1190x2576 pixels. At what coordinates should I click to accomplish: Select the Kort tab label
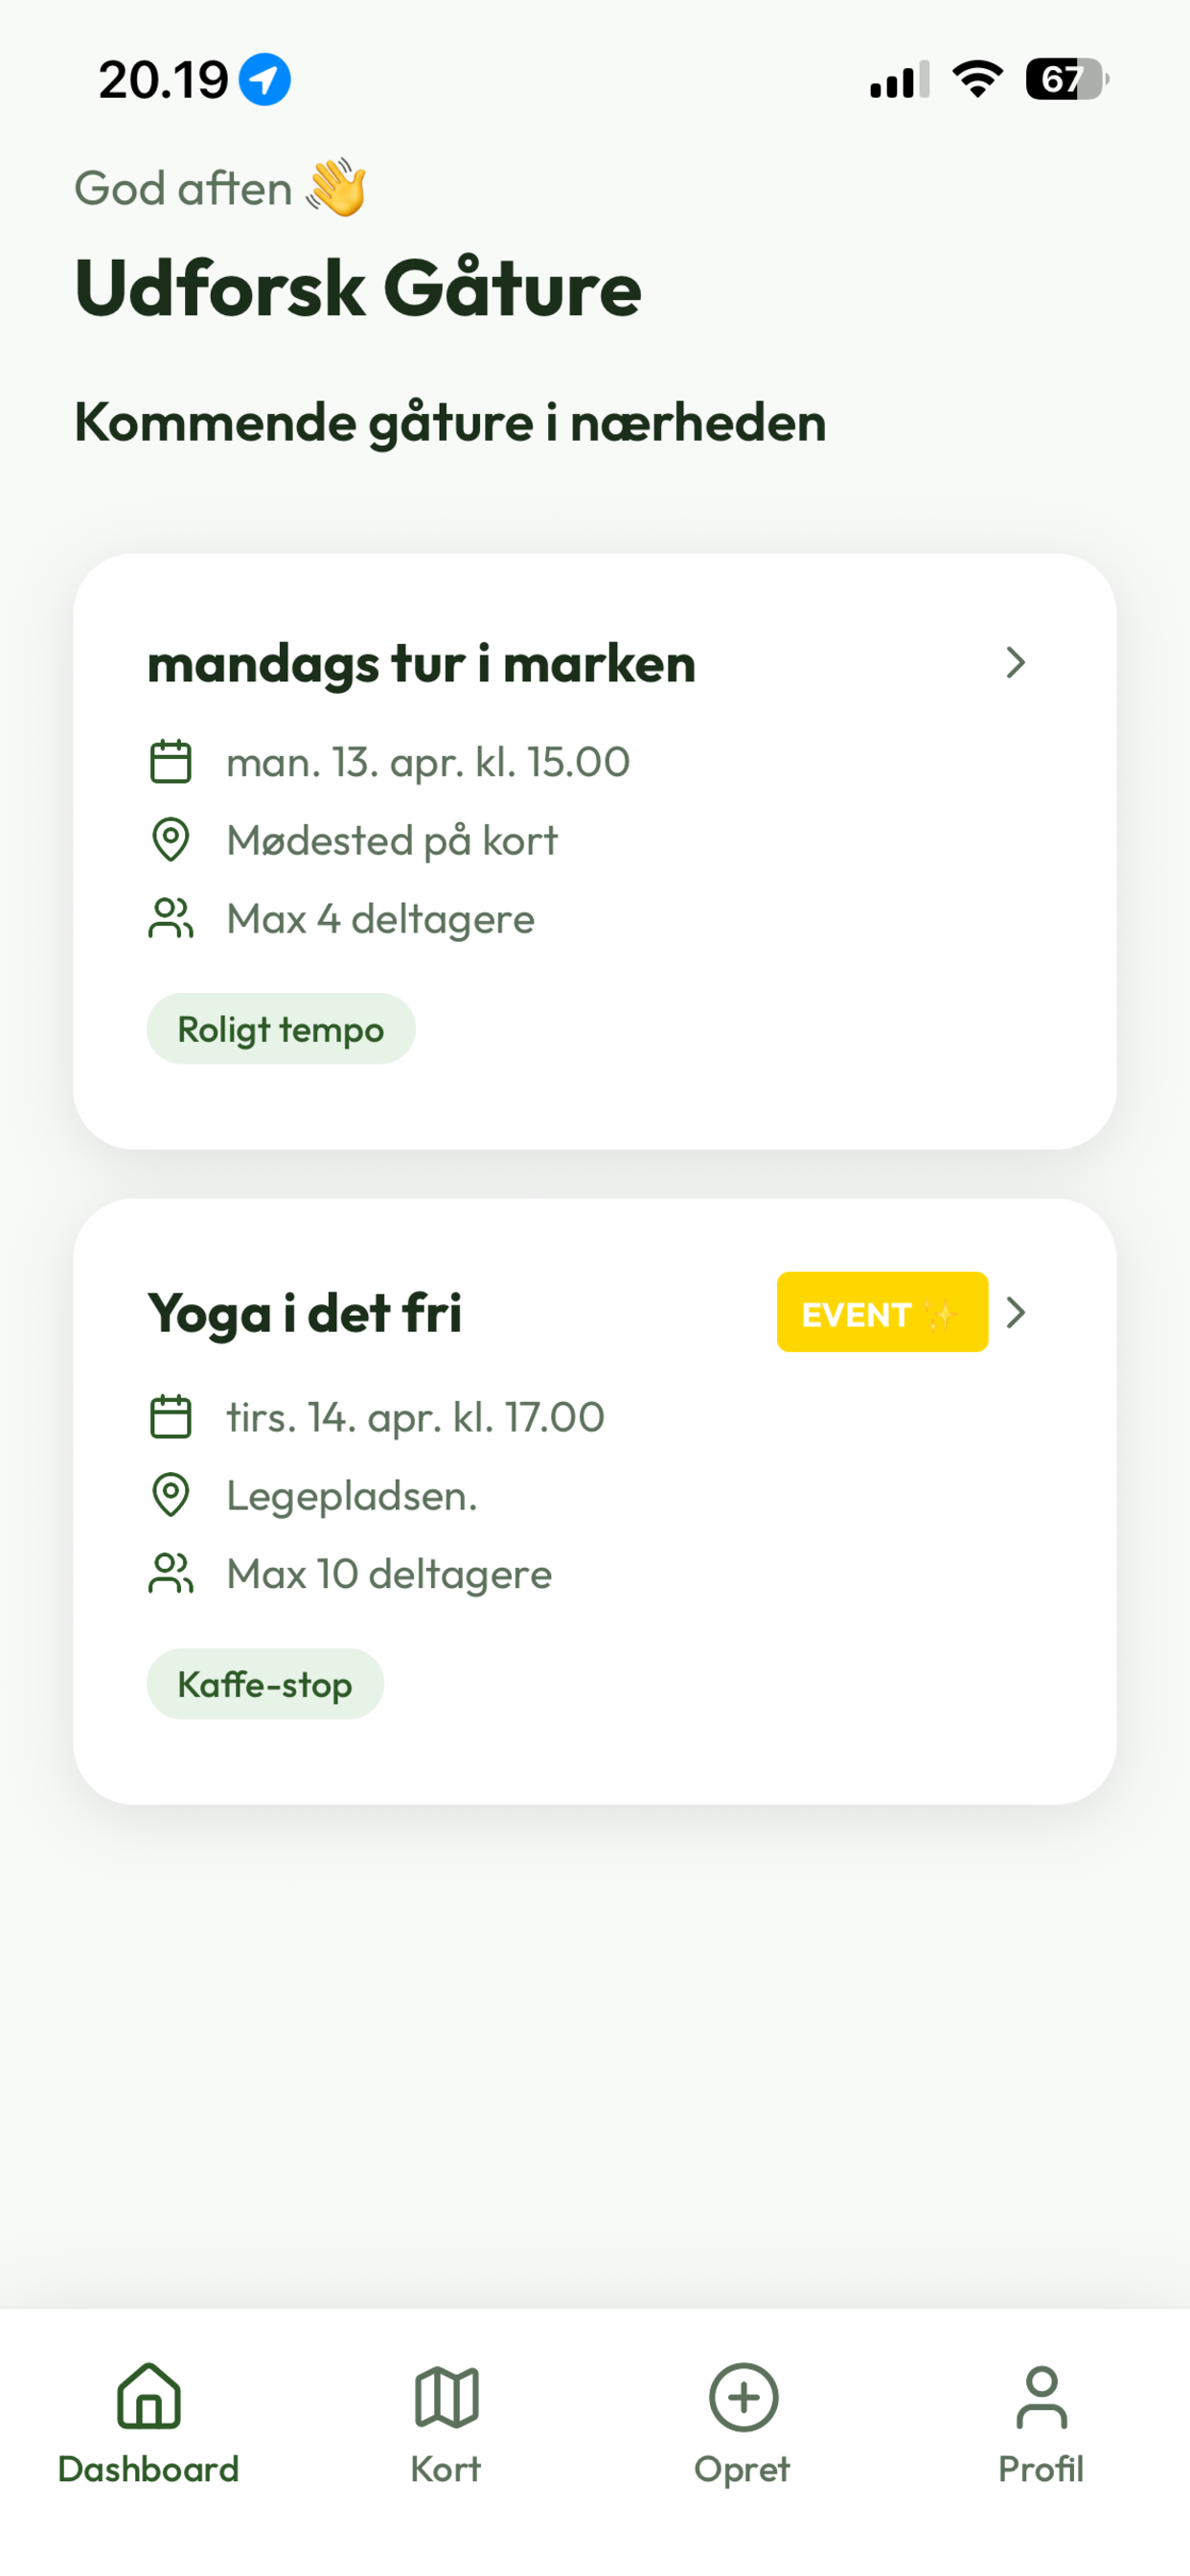point(446,2469)
